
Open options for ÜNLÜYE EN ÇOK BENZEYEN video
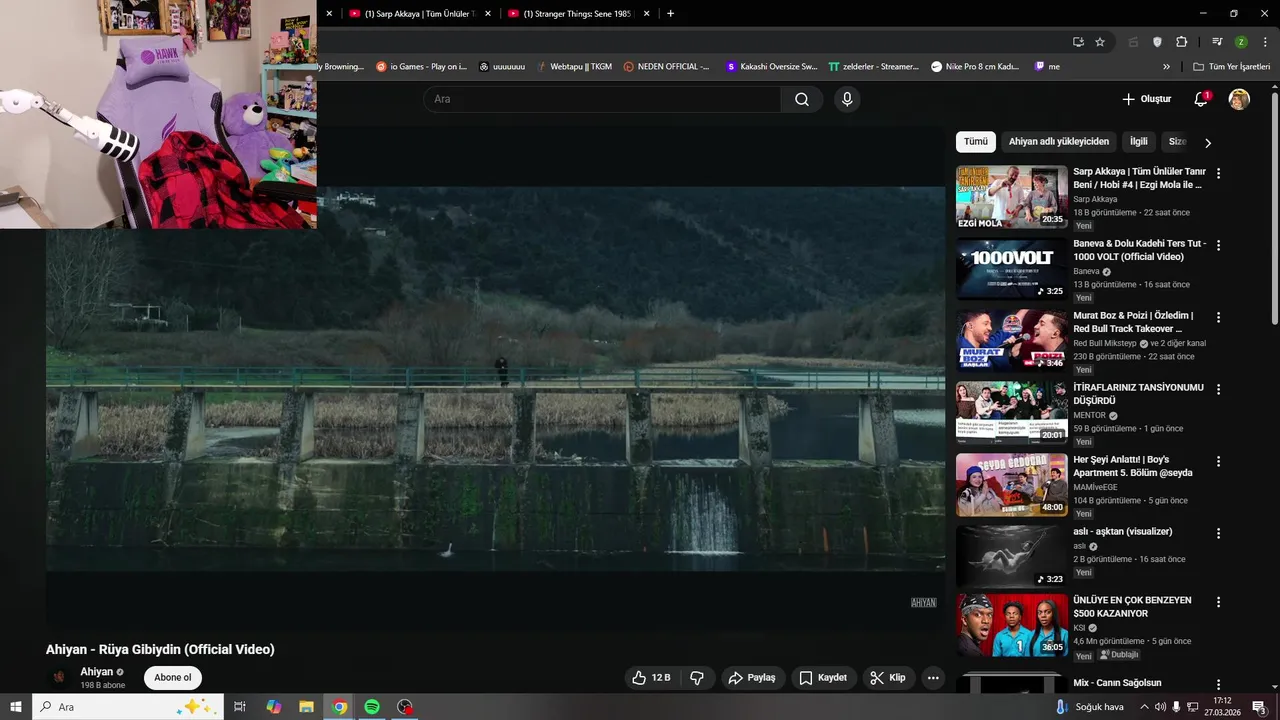coord(1218,602)
